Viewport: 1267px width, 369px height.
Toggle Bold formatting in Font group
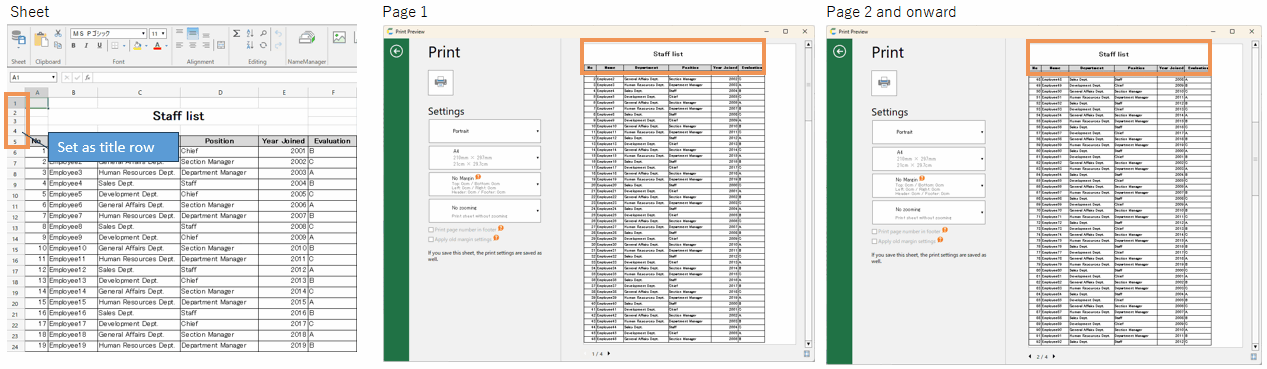(x=73, y=46)
